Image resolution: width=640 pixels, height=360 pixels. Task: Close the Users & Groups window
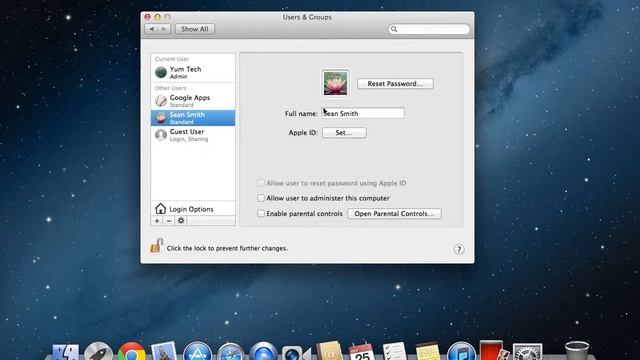(x=147, y=17)
